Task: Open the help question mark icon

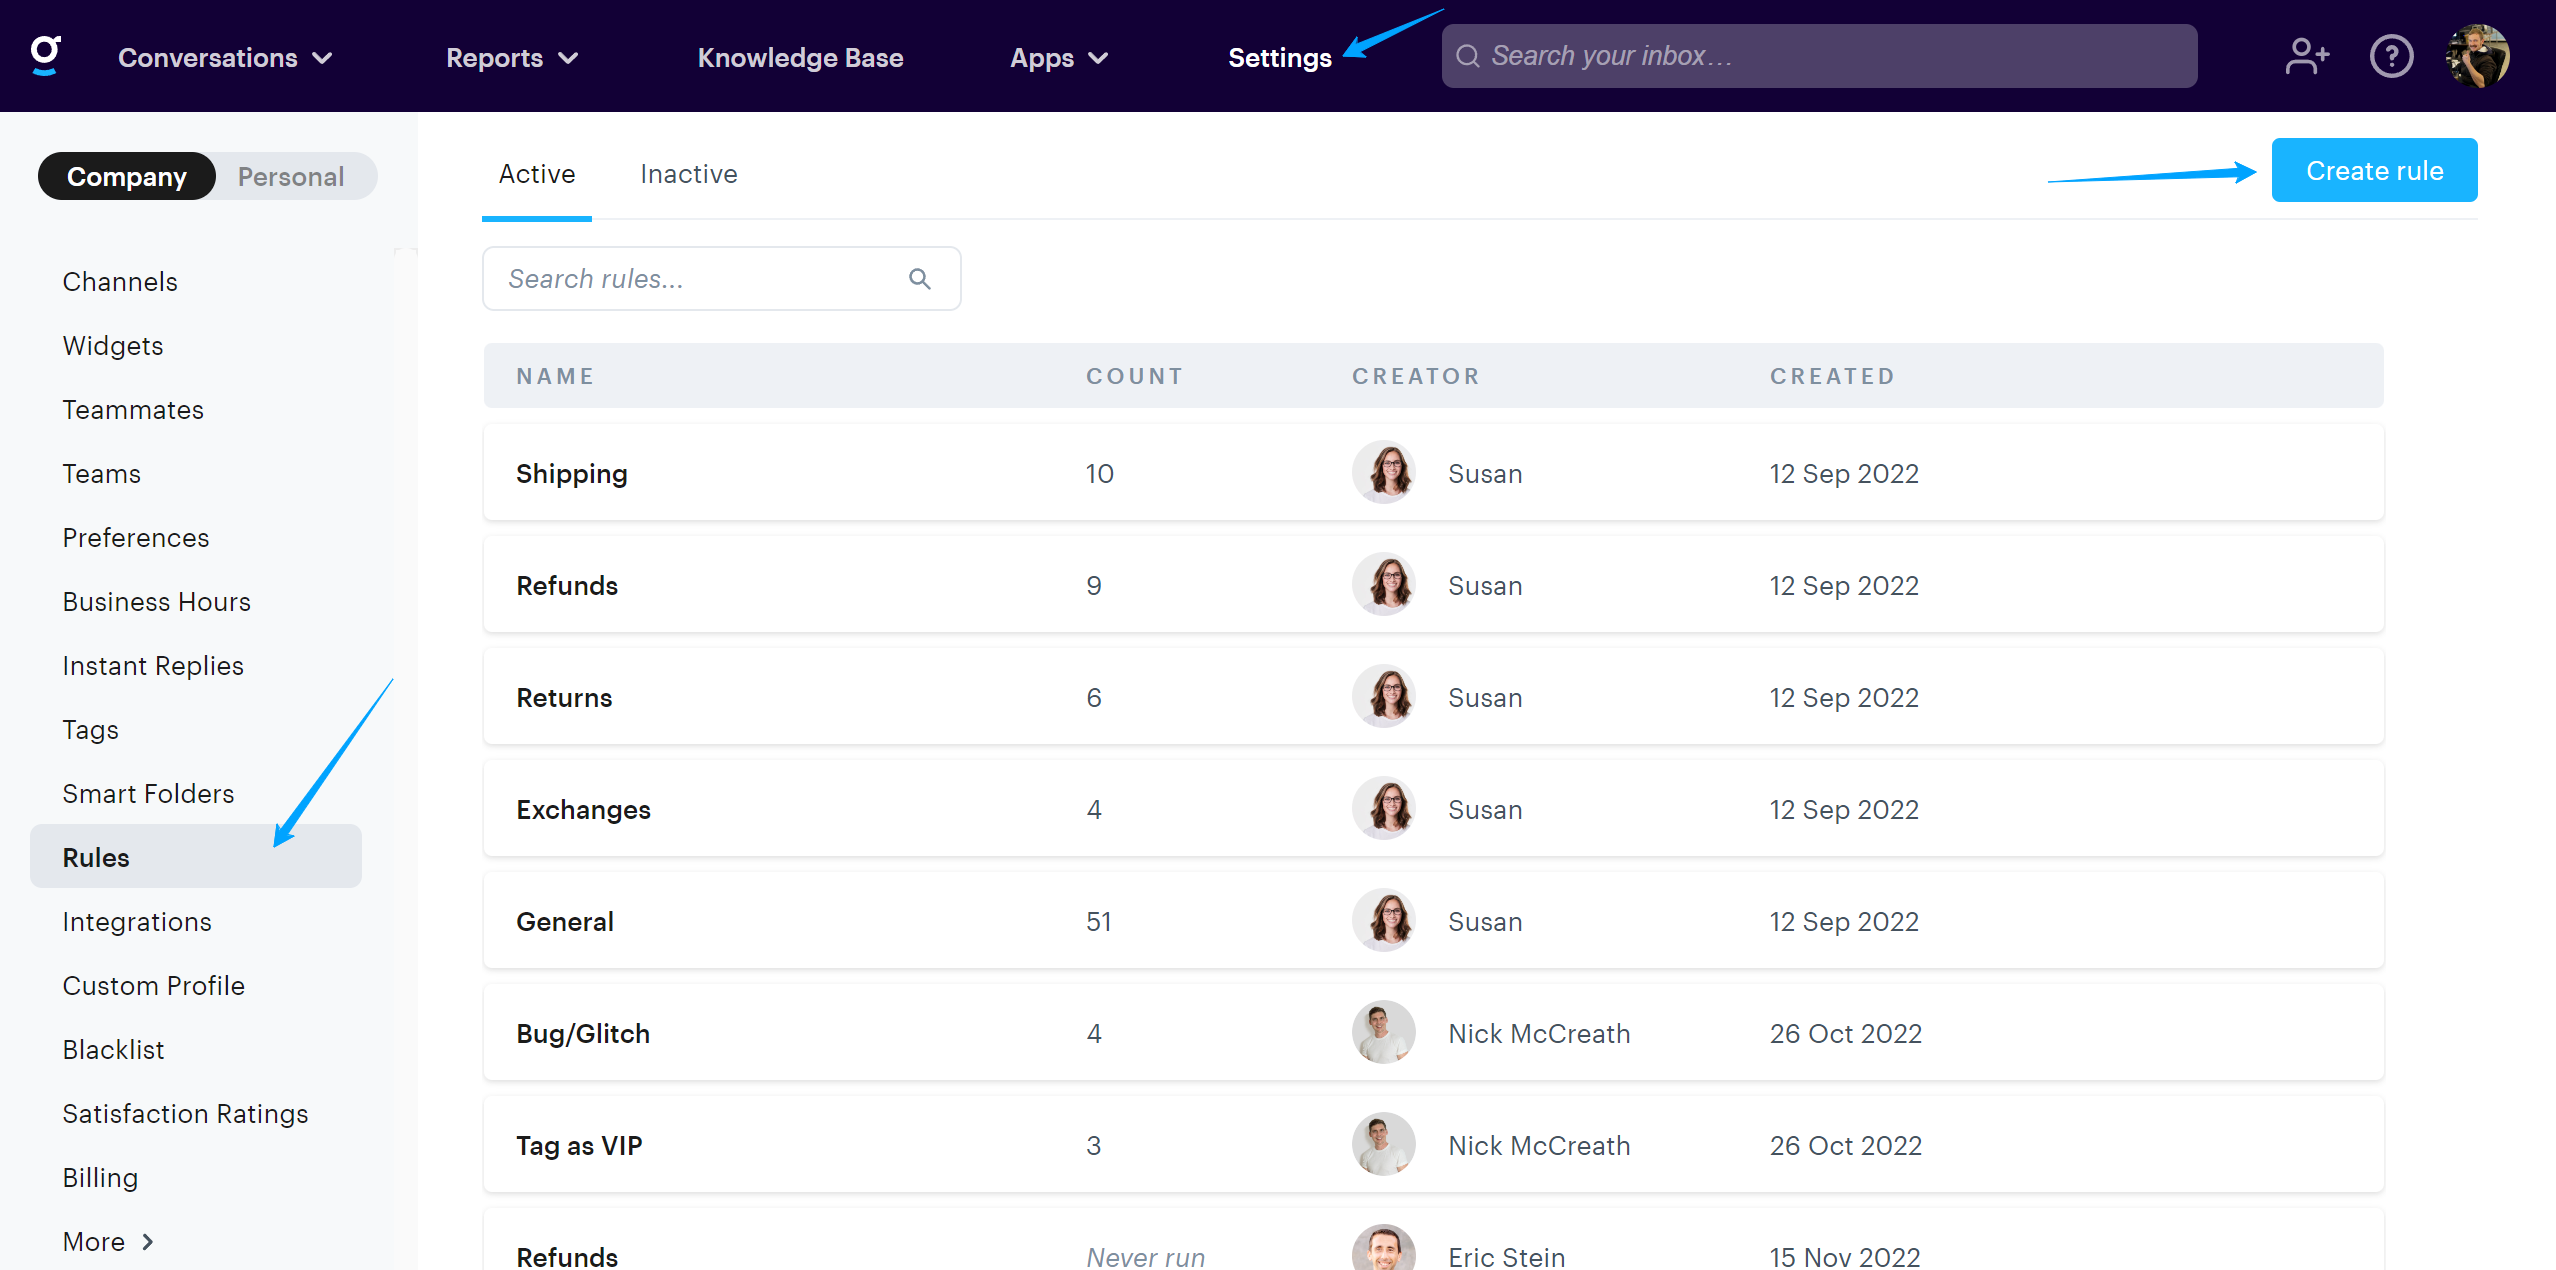Action: [2391, 56]
